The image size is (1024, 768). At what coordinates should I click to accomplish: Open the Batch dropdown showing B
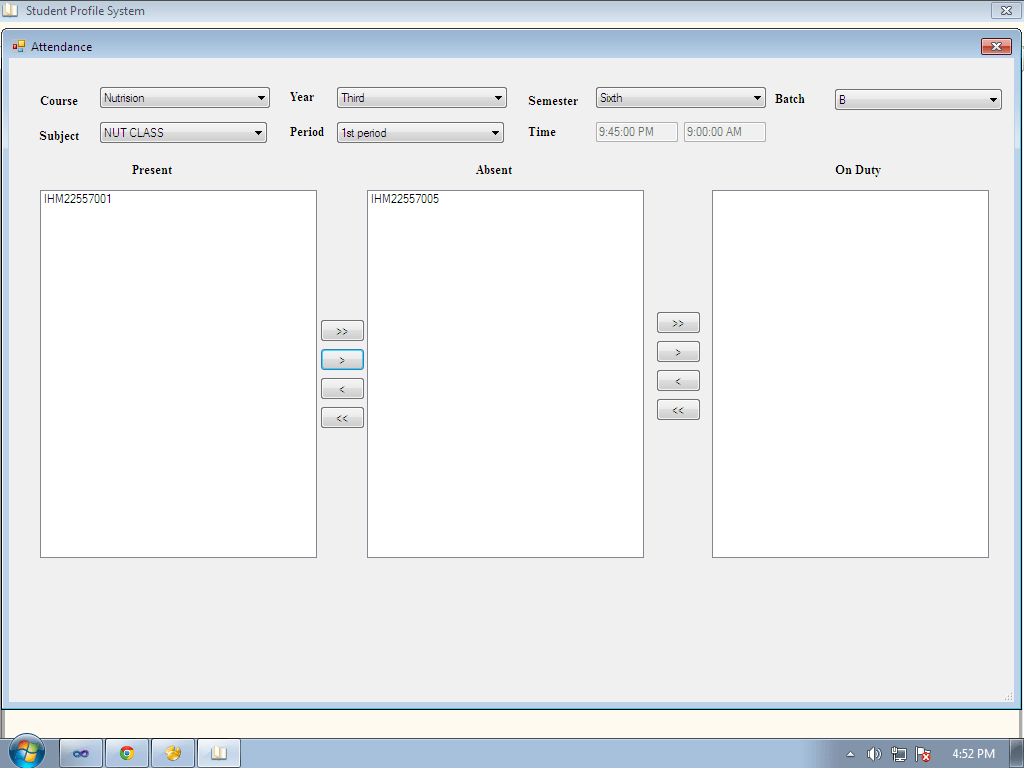click(x=918, y=99)
